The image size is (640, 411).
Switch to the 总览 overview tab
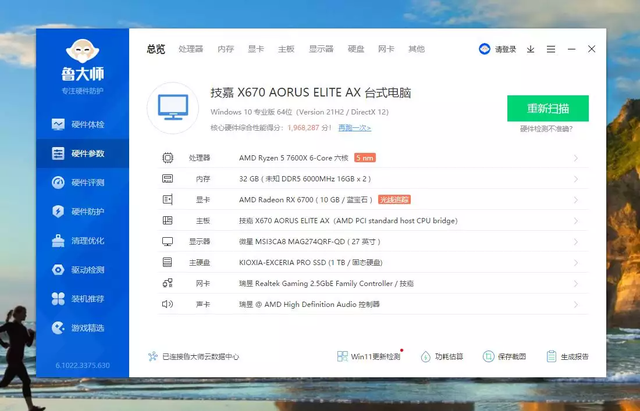click(x=156, y=49)
